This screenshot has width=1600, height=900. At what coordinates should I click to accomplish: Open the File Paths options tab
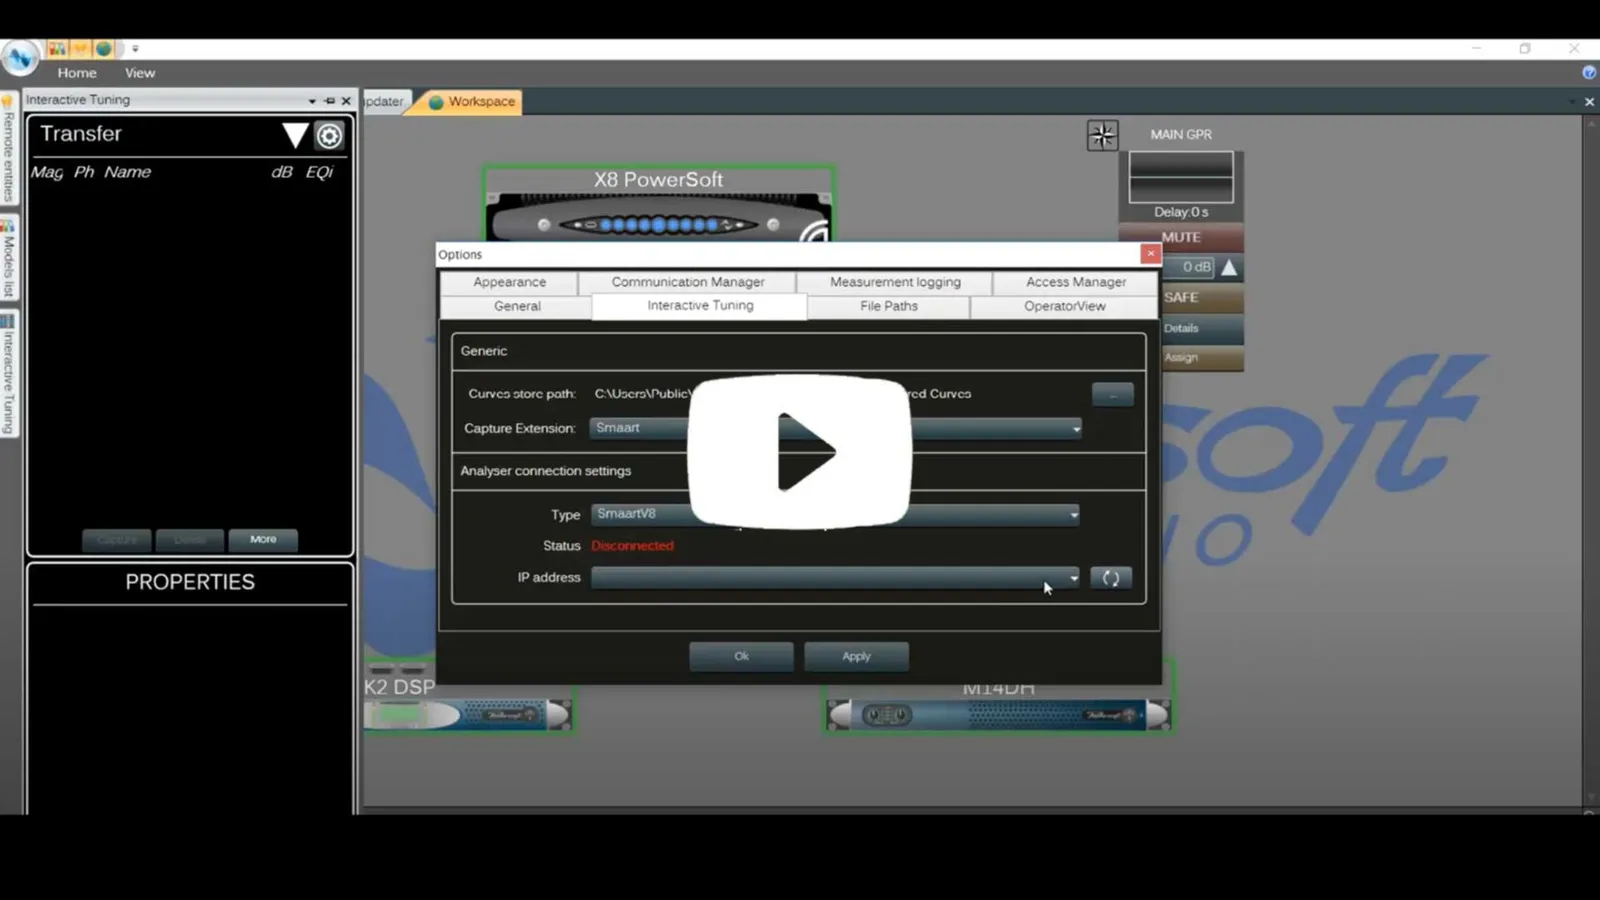click(x=889, y=306)
